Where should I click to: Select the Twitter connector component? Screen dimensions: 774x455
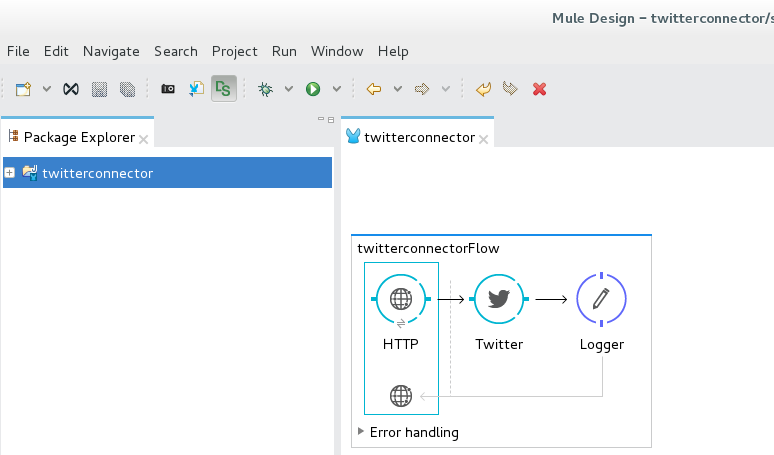499,299
